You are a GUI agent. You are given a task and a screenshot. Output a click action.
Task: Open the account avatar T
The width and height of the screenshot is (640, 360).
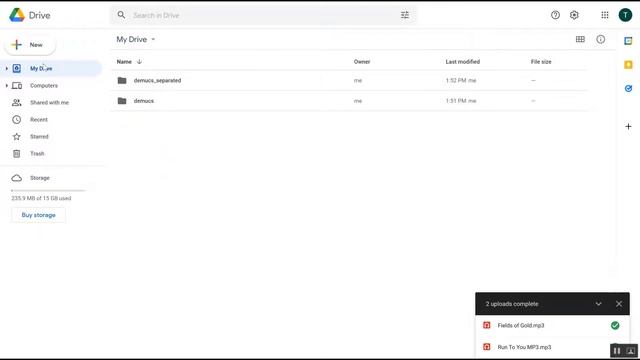pos(625,15)
